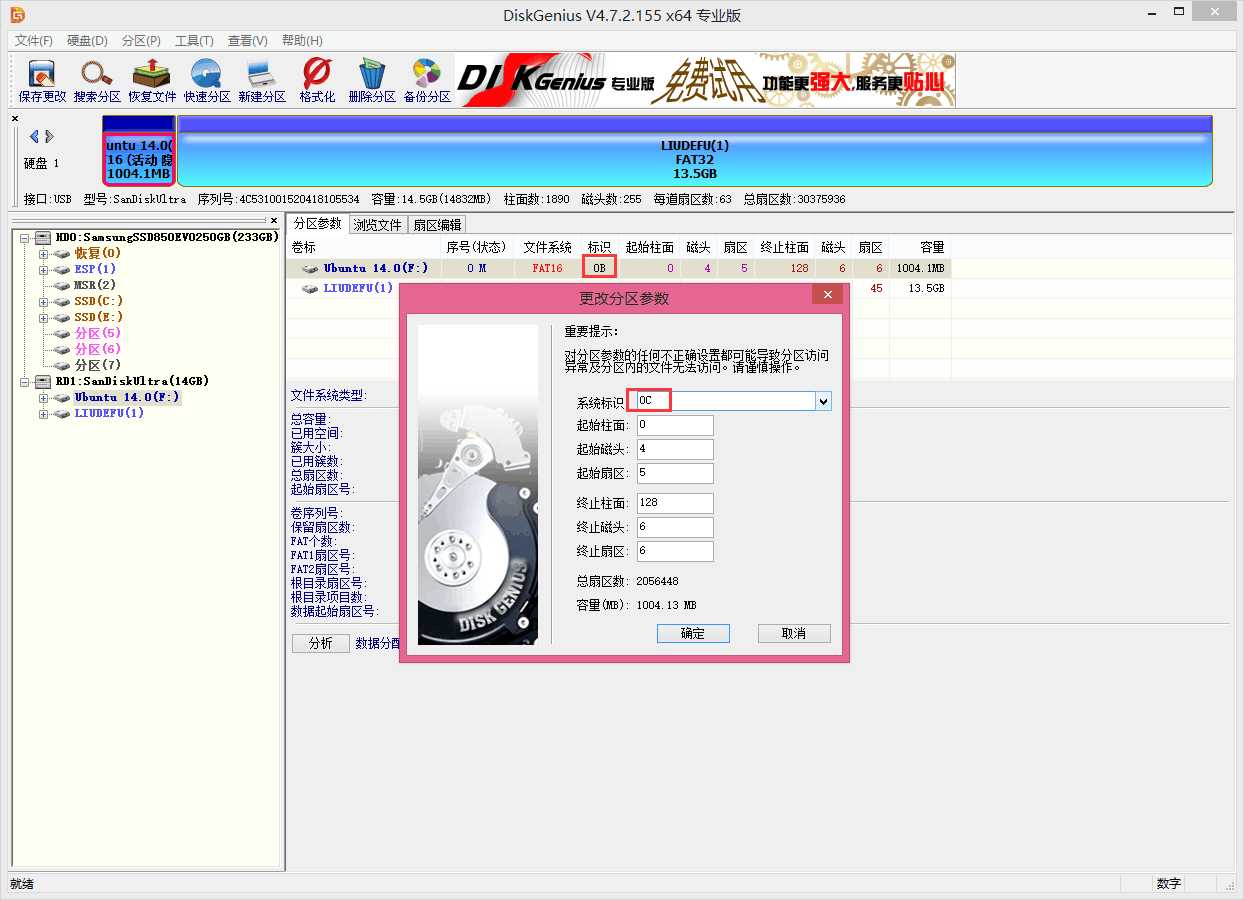The height and width of the screenshot is (900, 1244).
Task: Select LIUDEFU(1) row in partition table
Action: pos(618,288)
